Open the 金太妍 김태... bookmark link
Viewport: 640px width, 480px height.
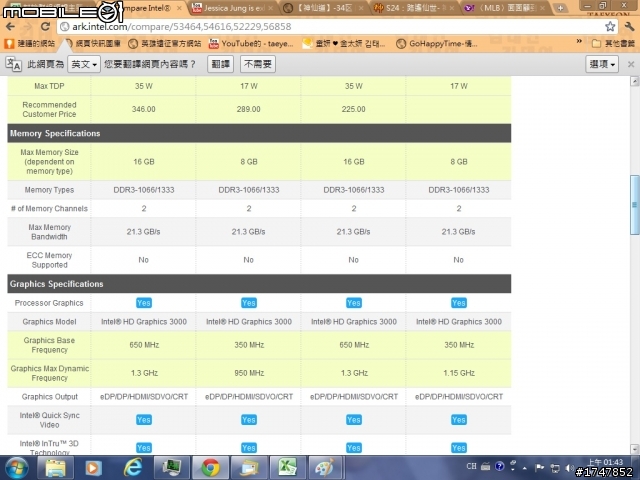(x=344, y=43)
